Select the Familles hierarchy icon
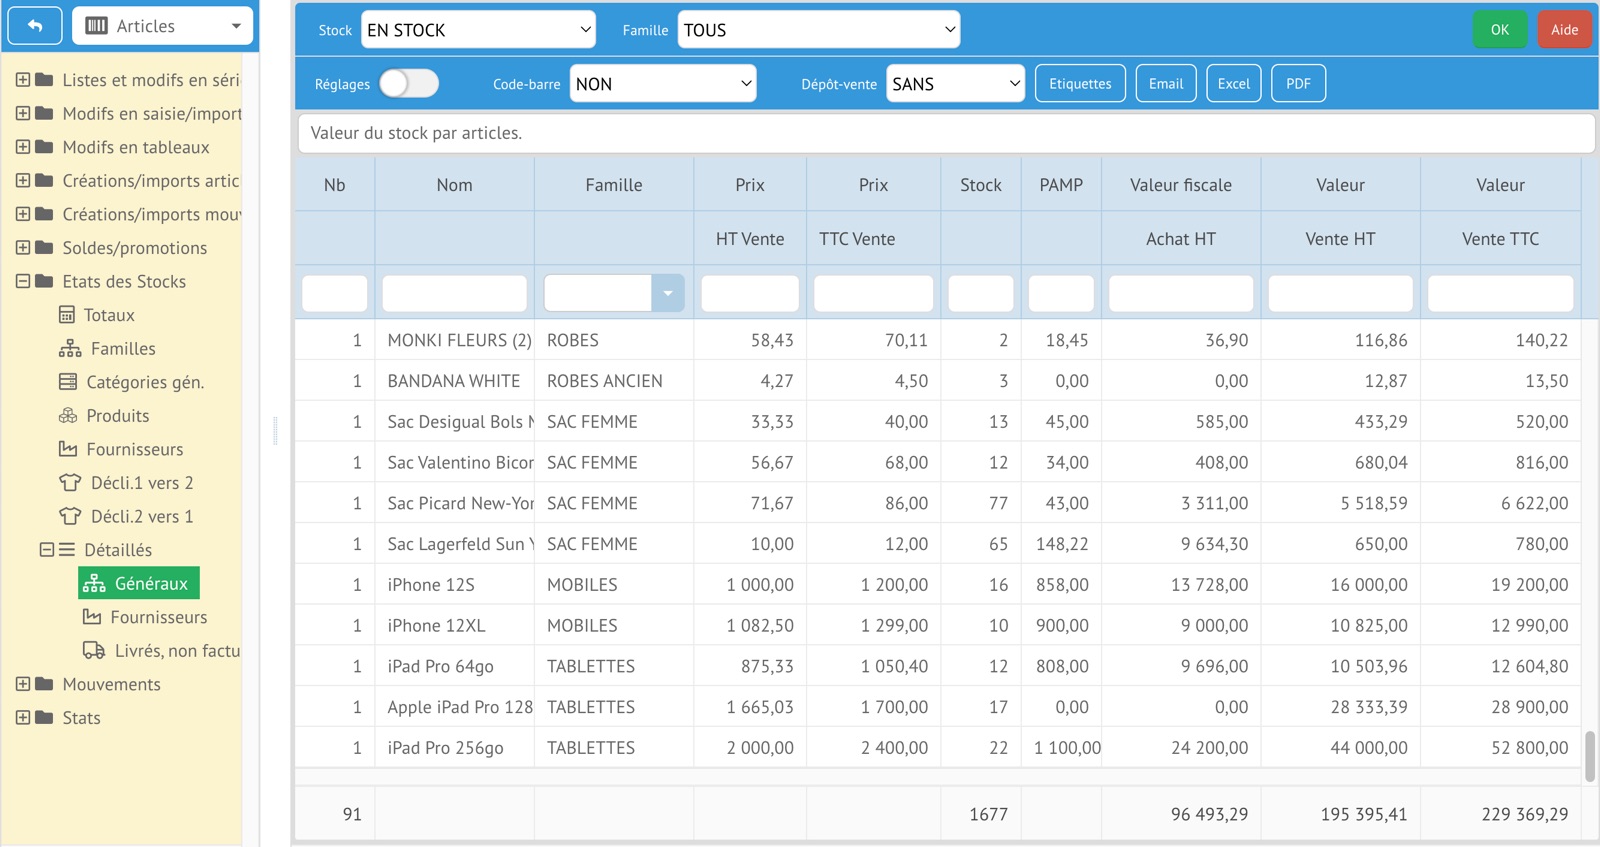Image resolution: width=1600 pixels, height=847 pixels. pyautogui.click(x=70, y=349)
